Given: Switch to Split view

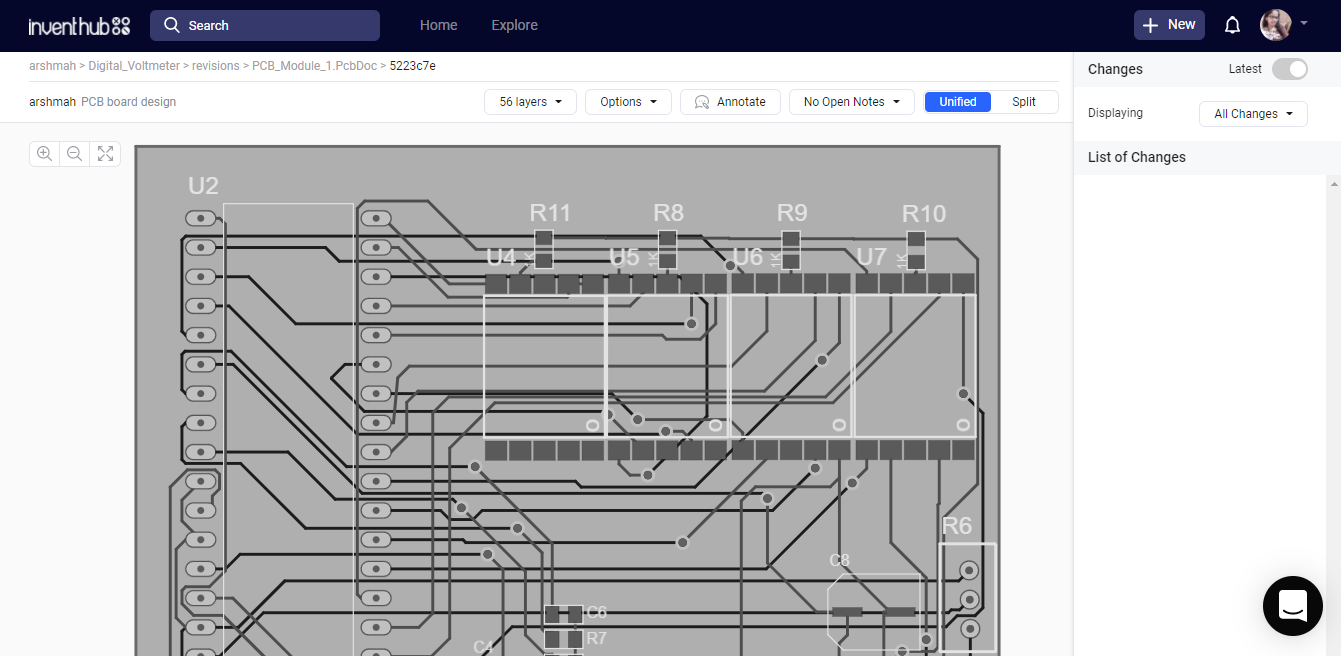Looking at the screenshot, I should (1024, 102).
